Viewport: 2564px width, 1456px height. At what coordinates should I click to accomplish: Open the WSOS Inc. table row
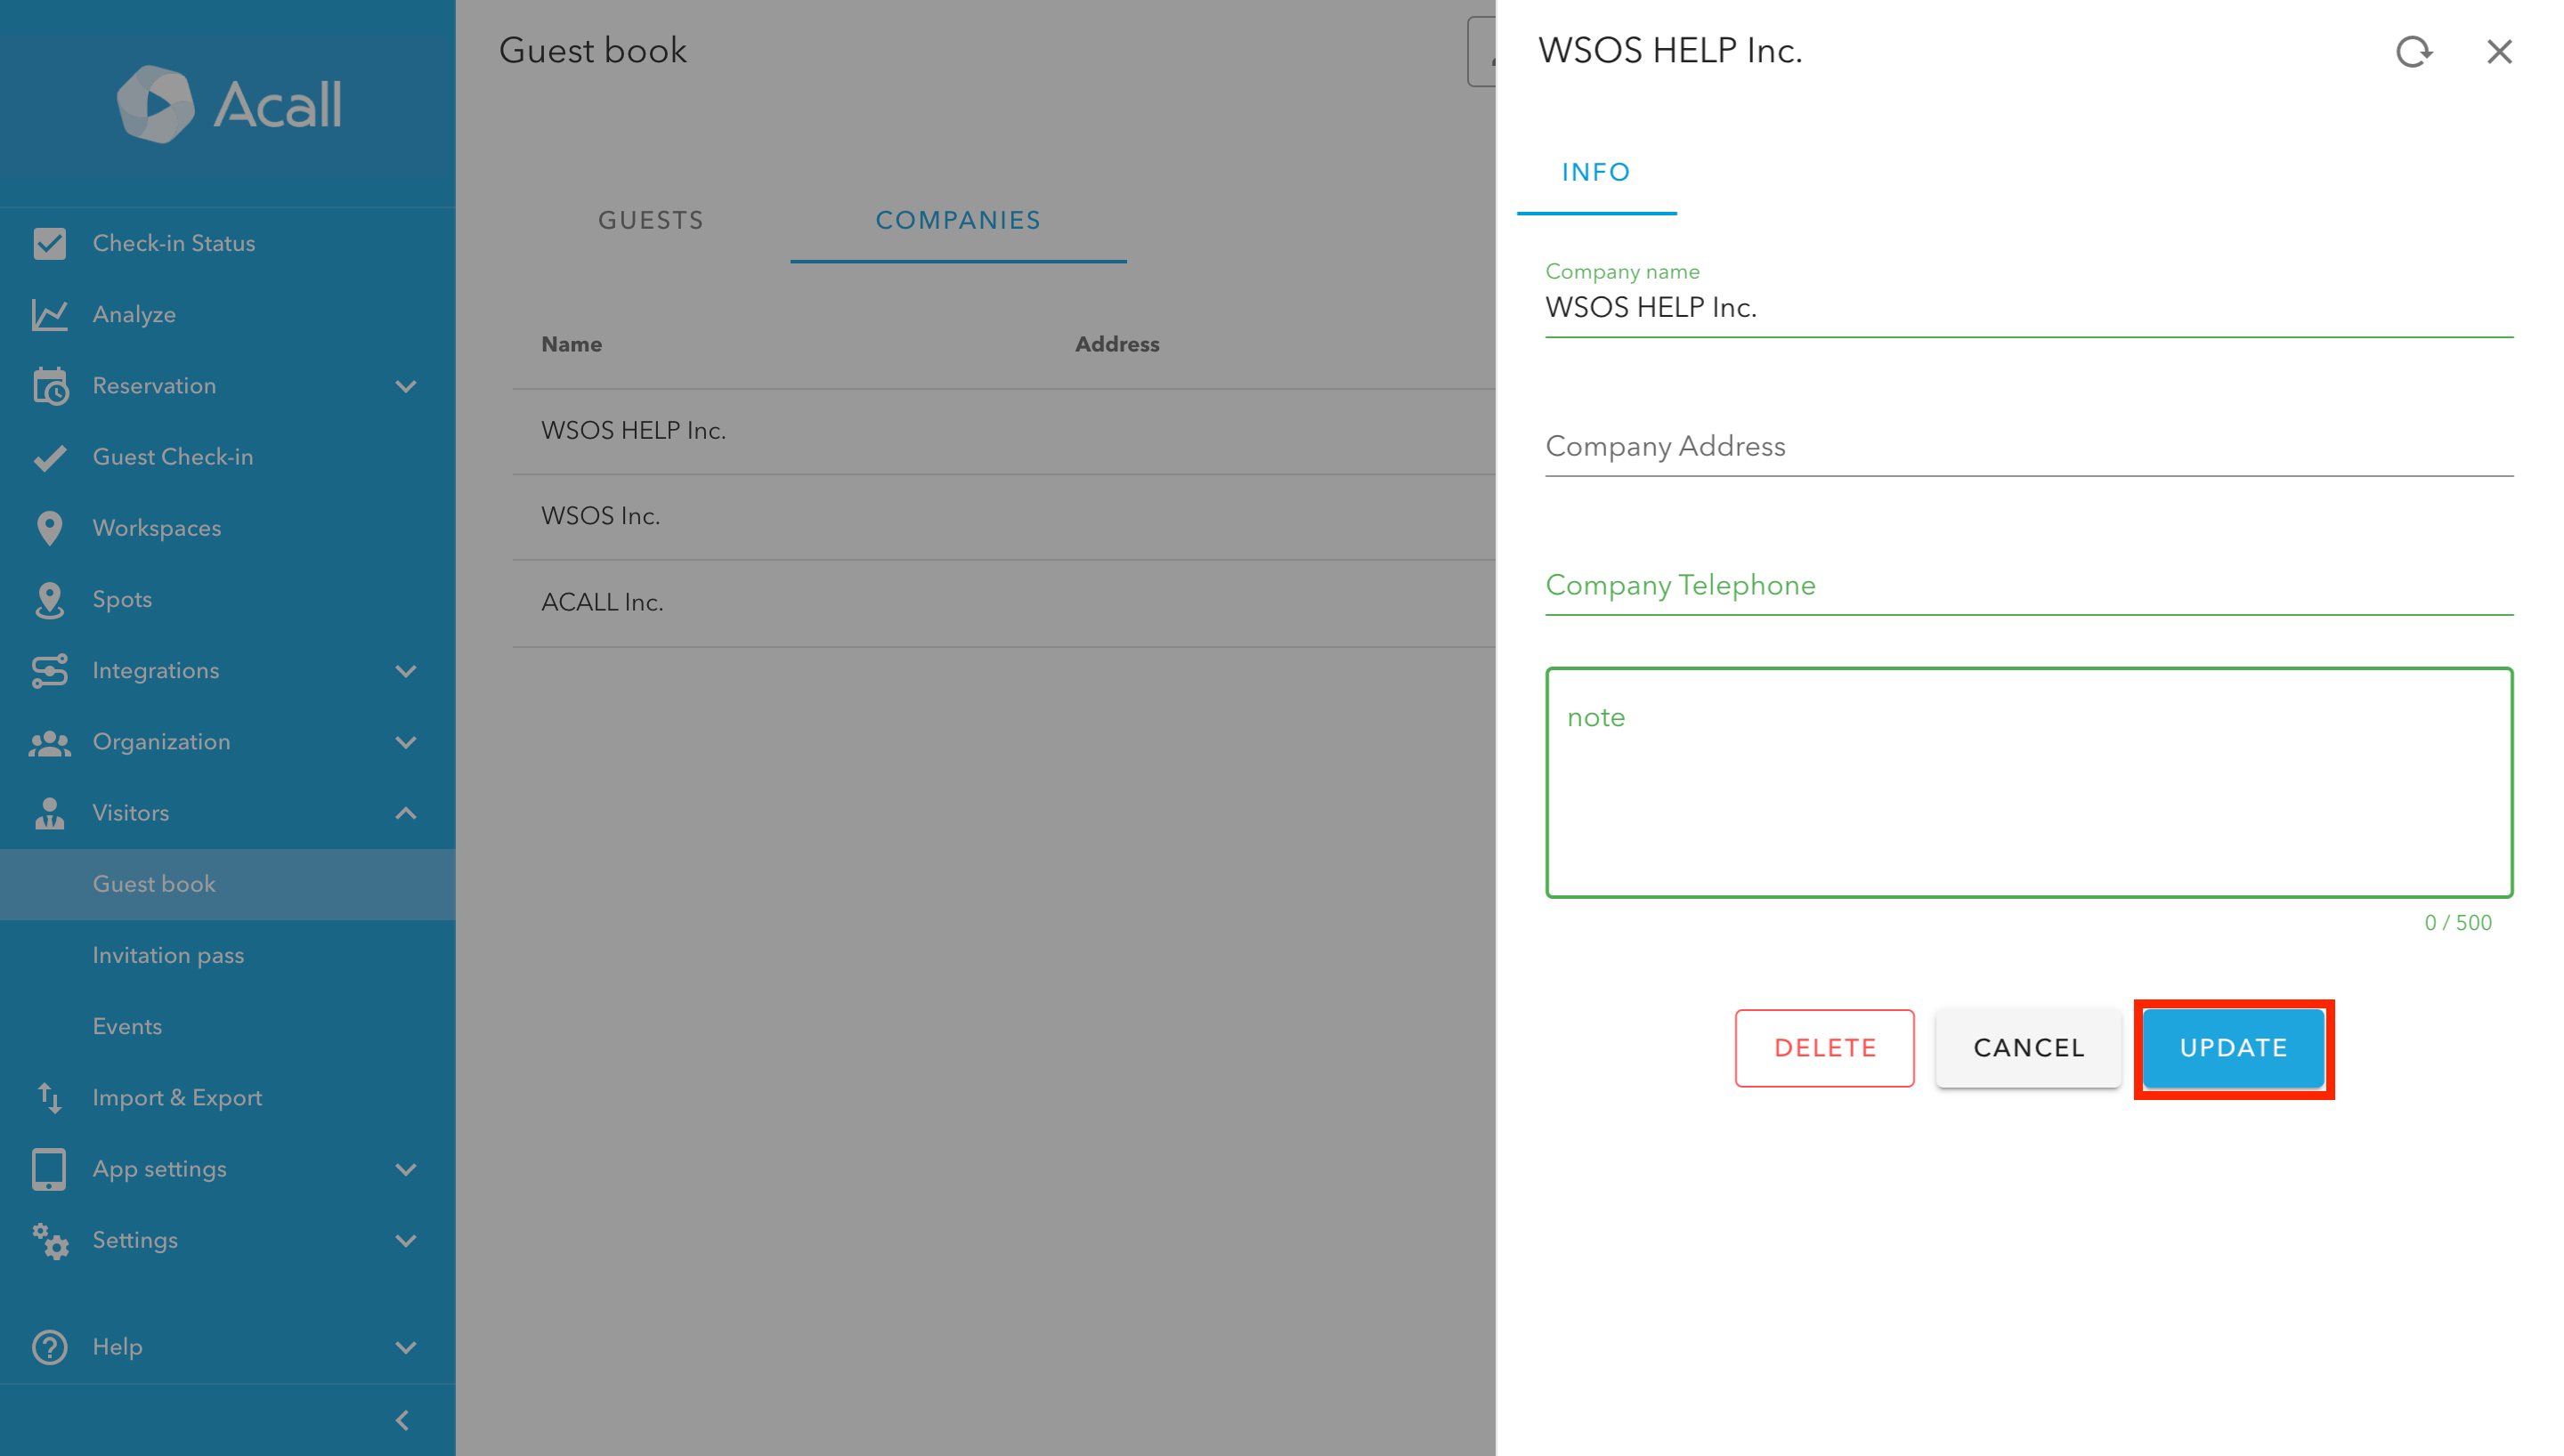point(1004,516)
